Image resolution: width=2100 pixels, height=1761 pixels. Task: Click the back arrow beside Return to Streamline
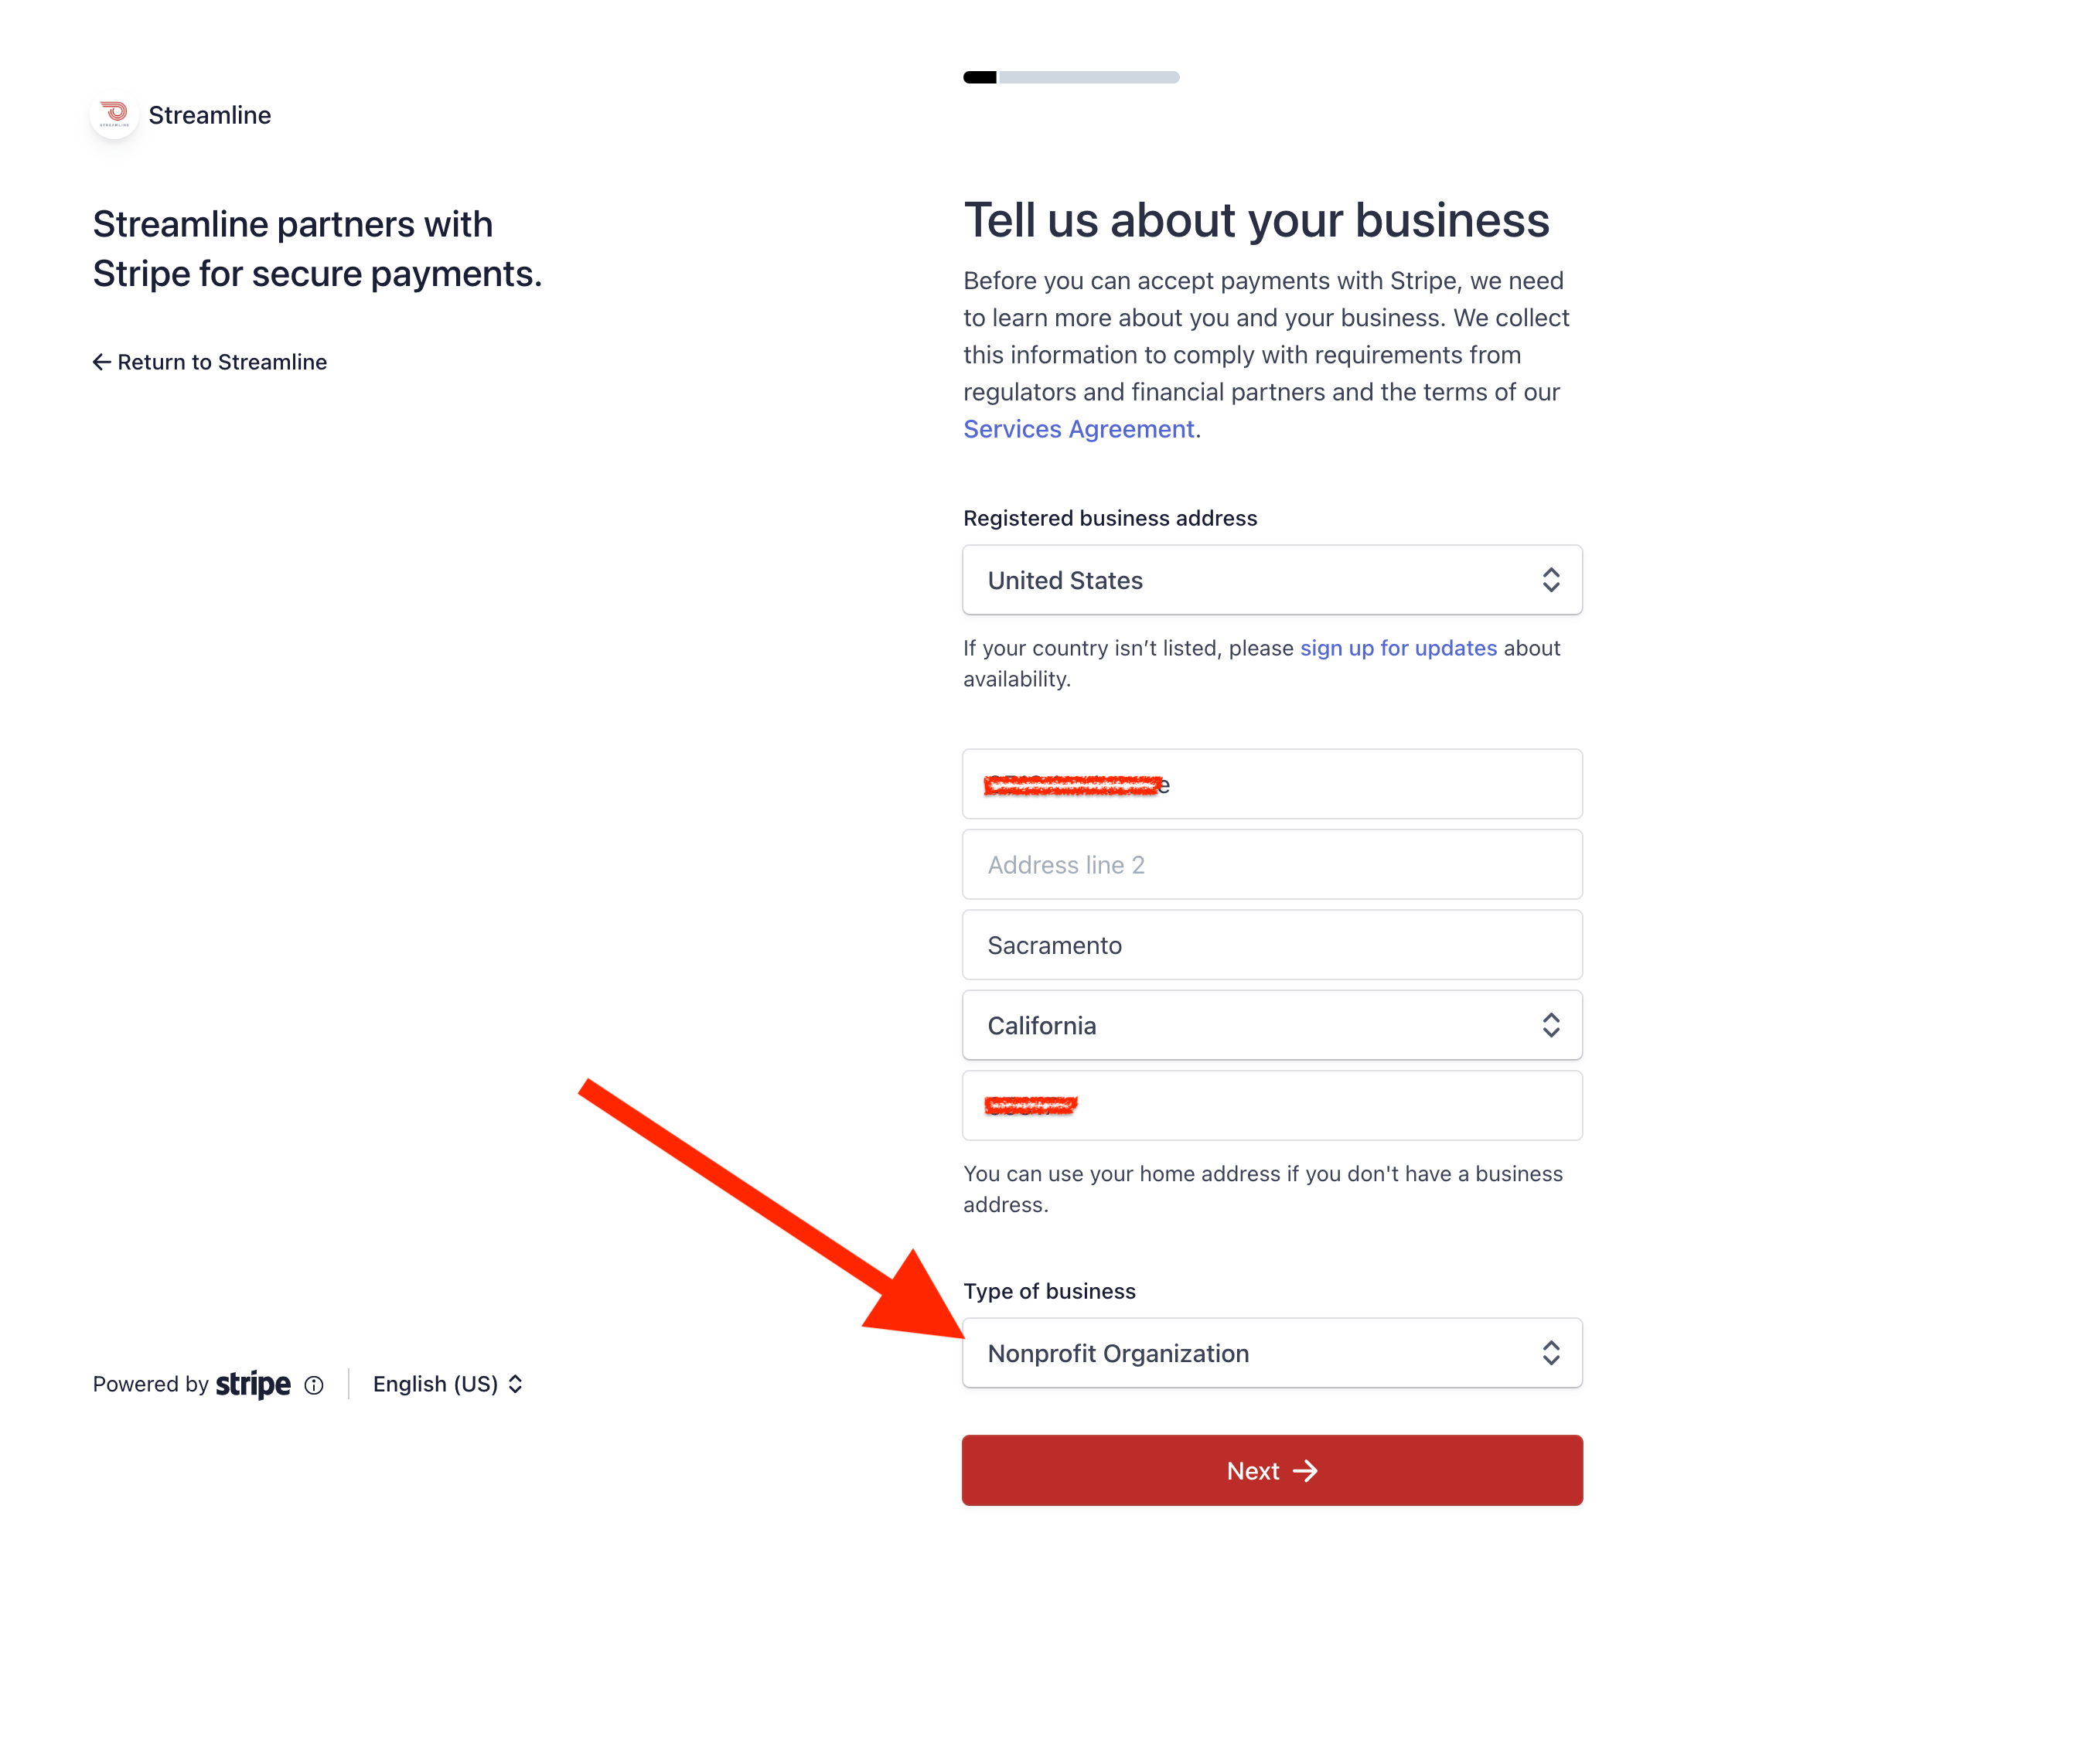tap(101, 362)
